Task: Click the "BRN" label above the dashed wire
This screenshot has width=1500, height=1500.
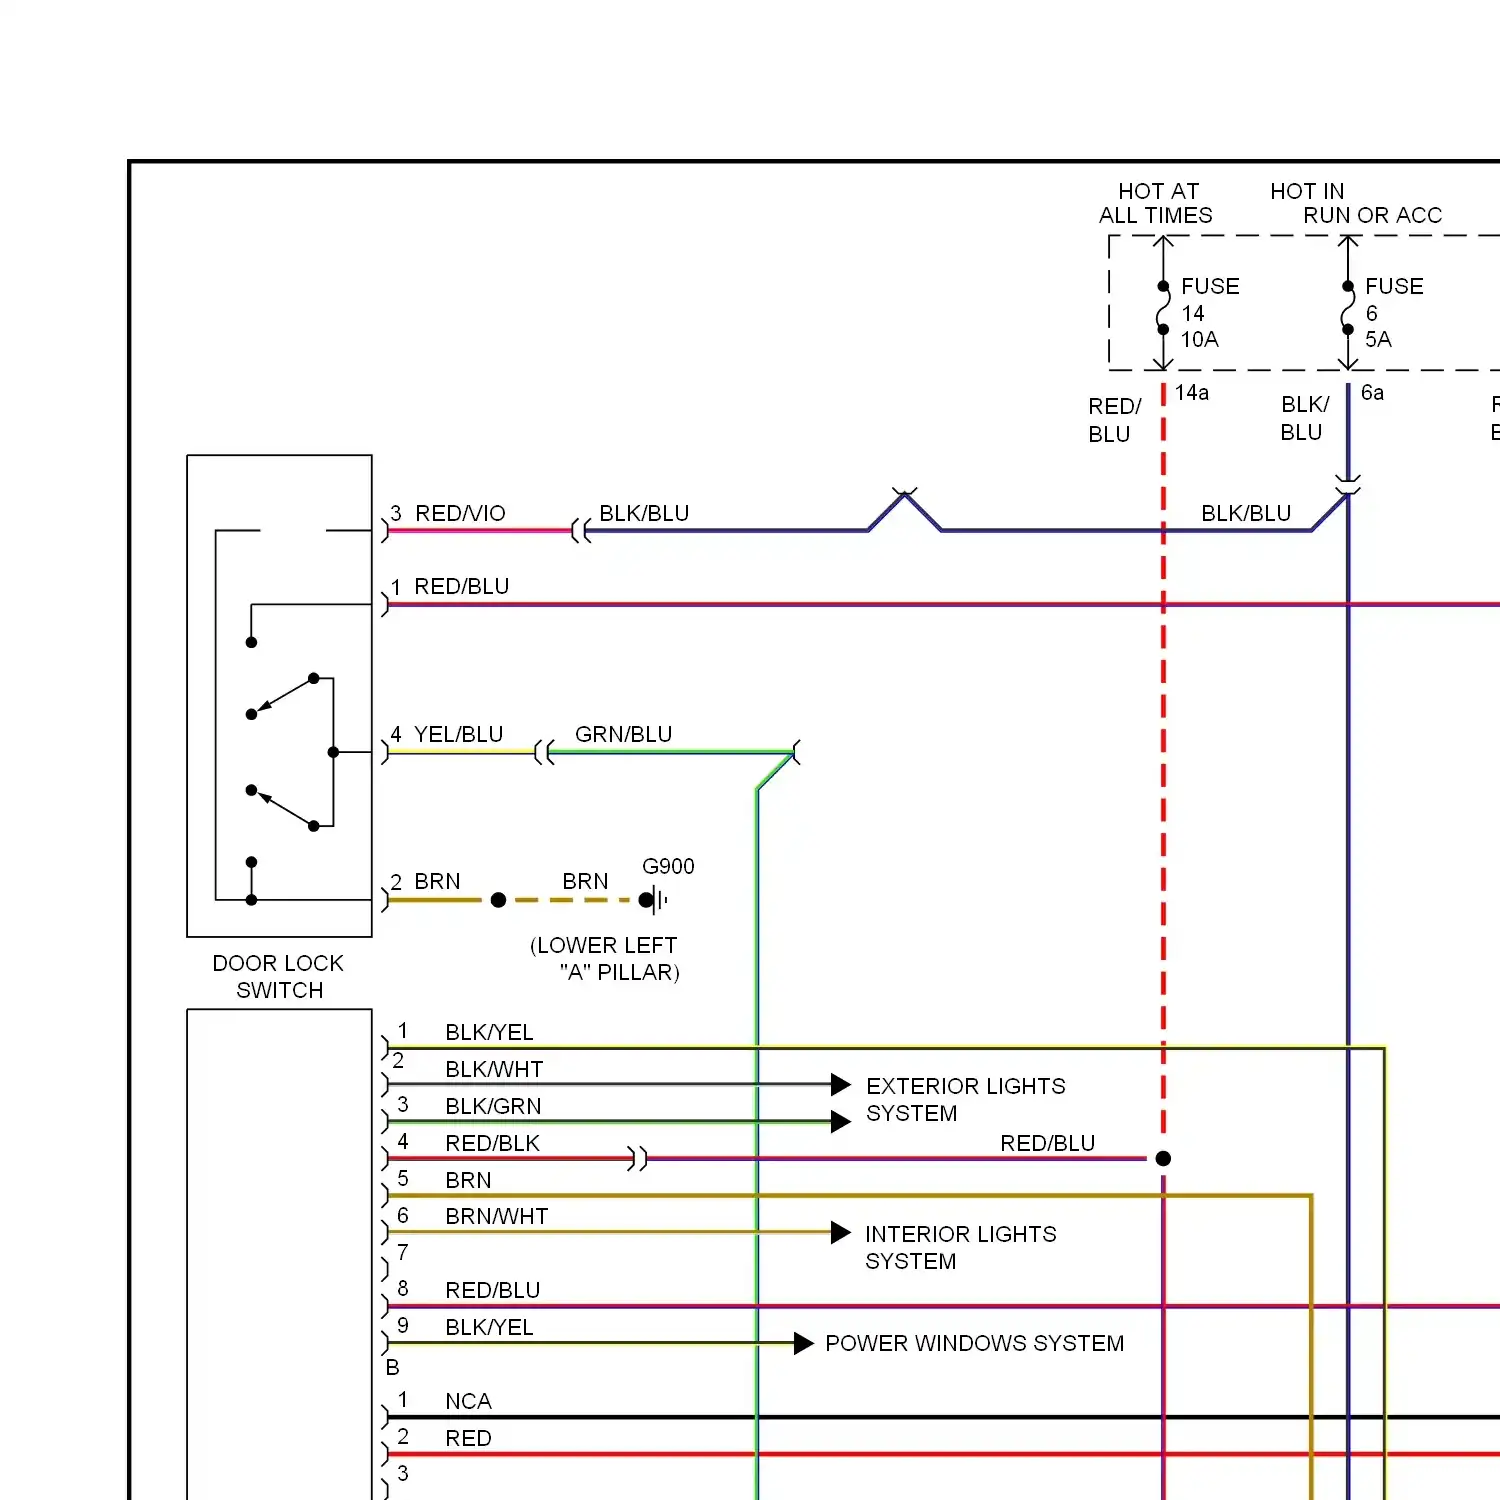Action: click(x=585, y=881)
